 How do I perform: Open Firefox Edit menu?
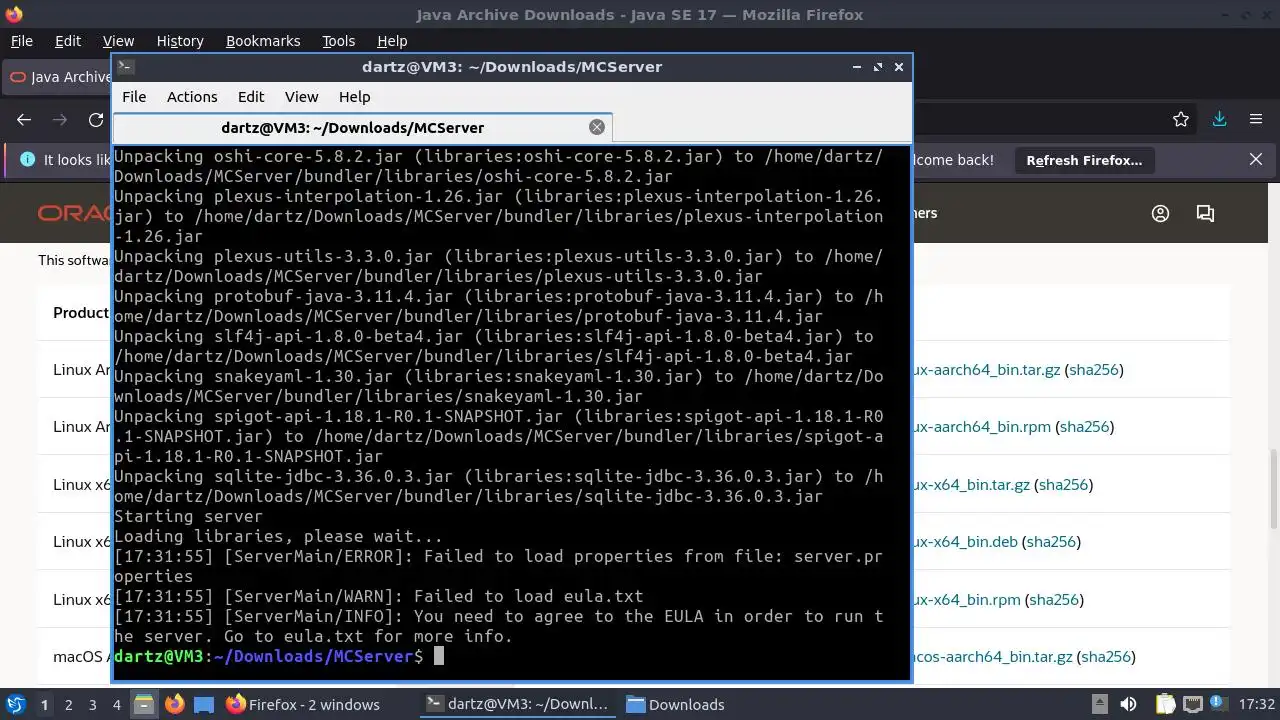(x=68, y=41)
